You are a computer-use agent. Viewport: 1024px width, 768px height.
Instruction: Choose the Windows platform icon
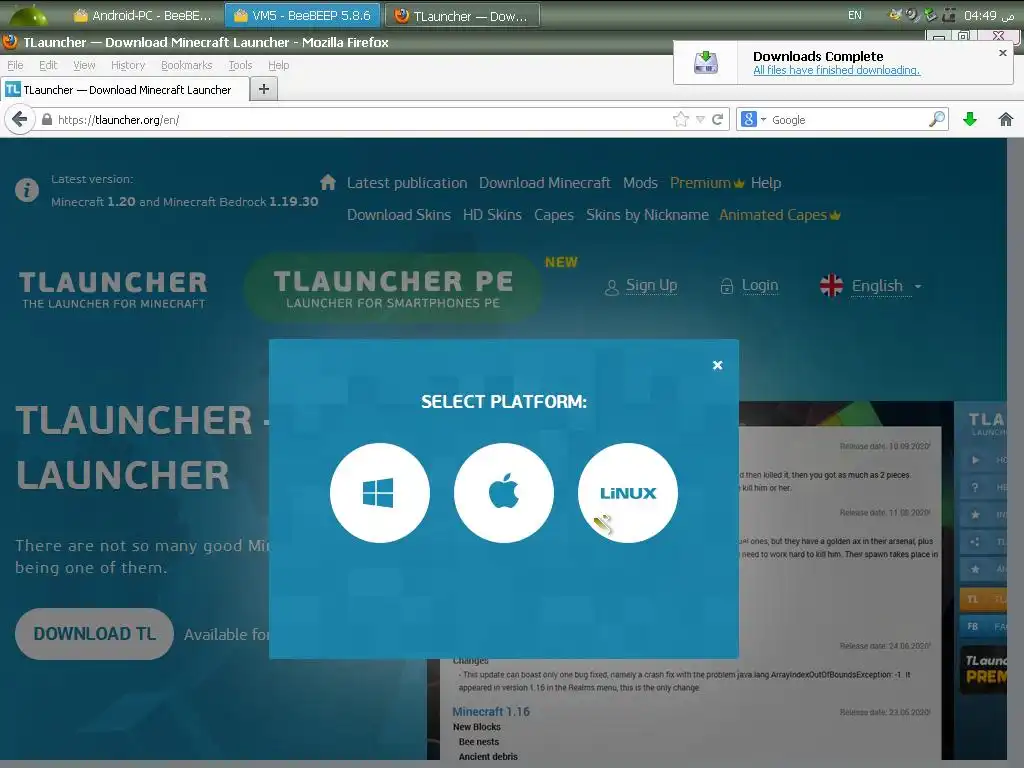(x=379, y=492)
